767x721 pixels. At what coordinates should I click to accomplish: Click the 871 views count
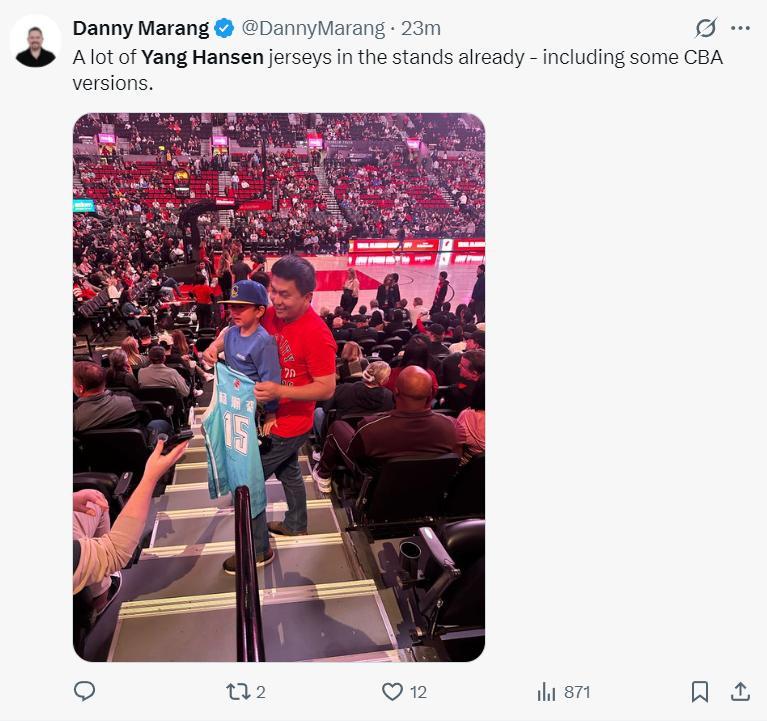click(577, 692)
